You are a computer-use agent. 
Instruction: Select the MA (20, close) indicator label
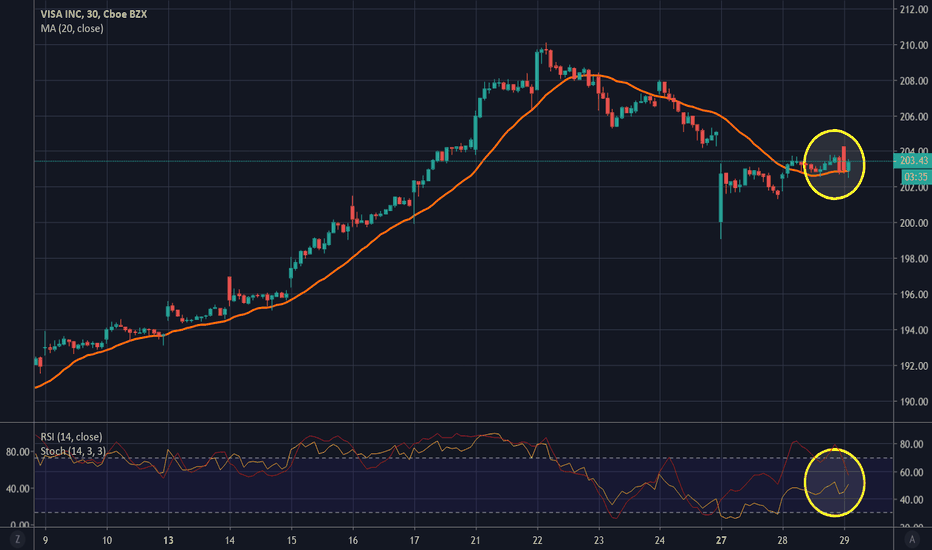(x=72, y=29)
